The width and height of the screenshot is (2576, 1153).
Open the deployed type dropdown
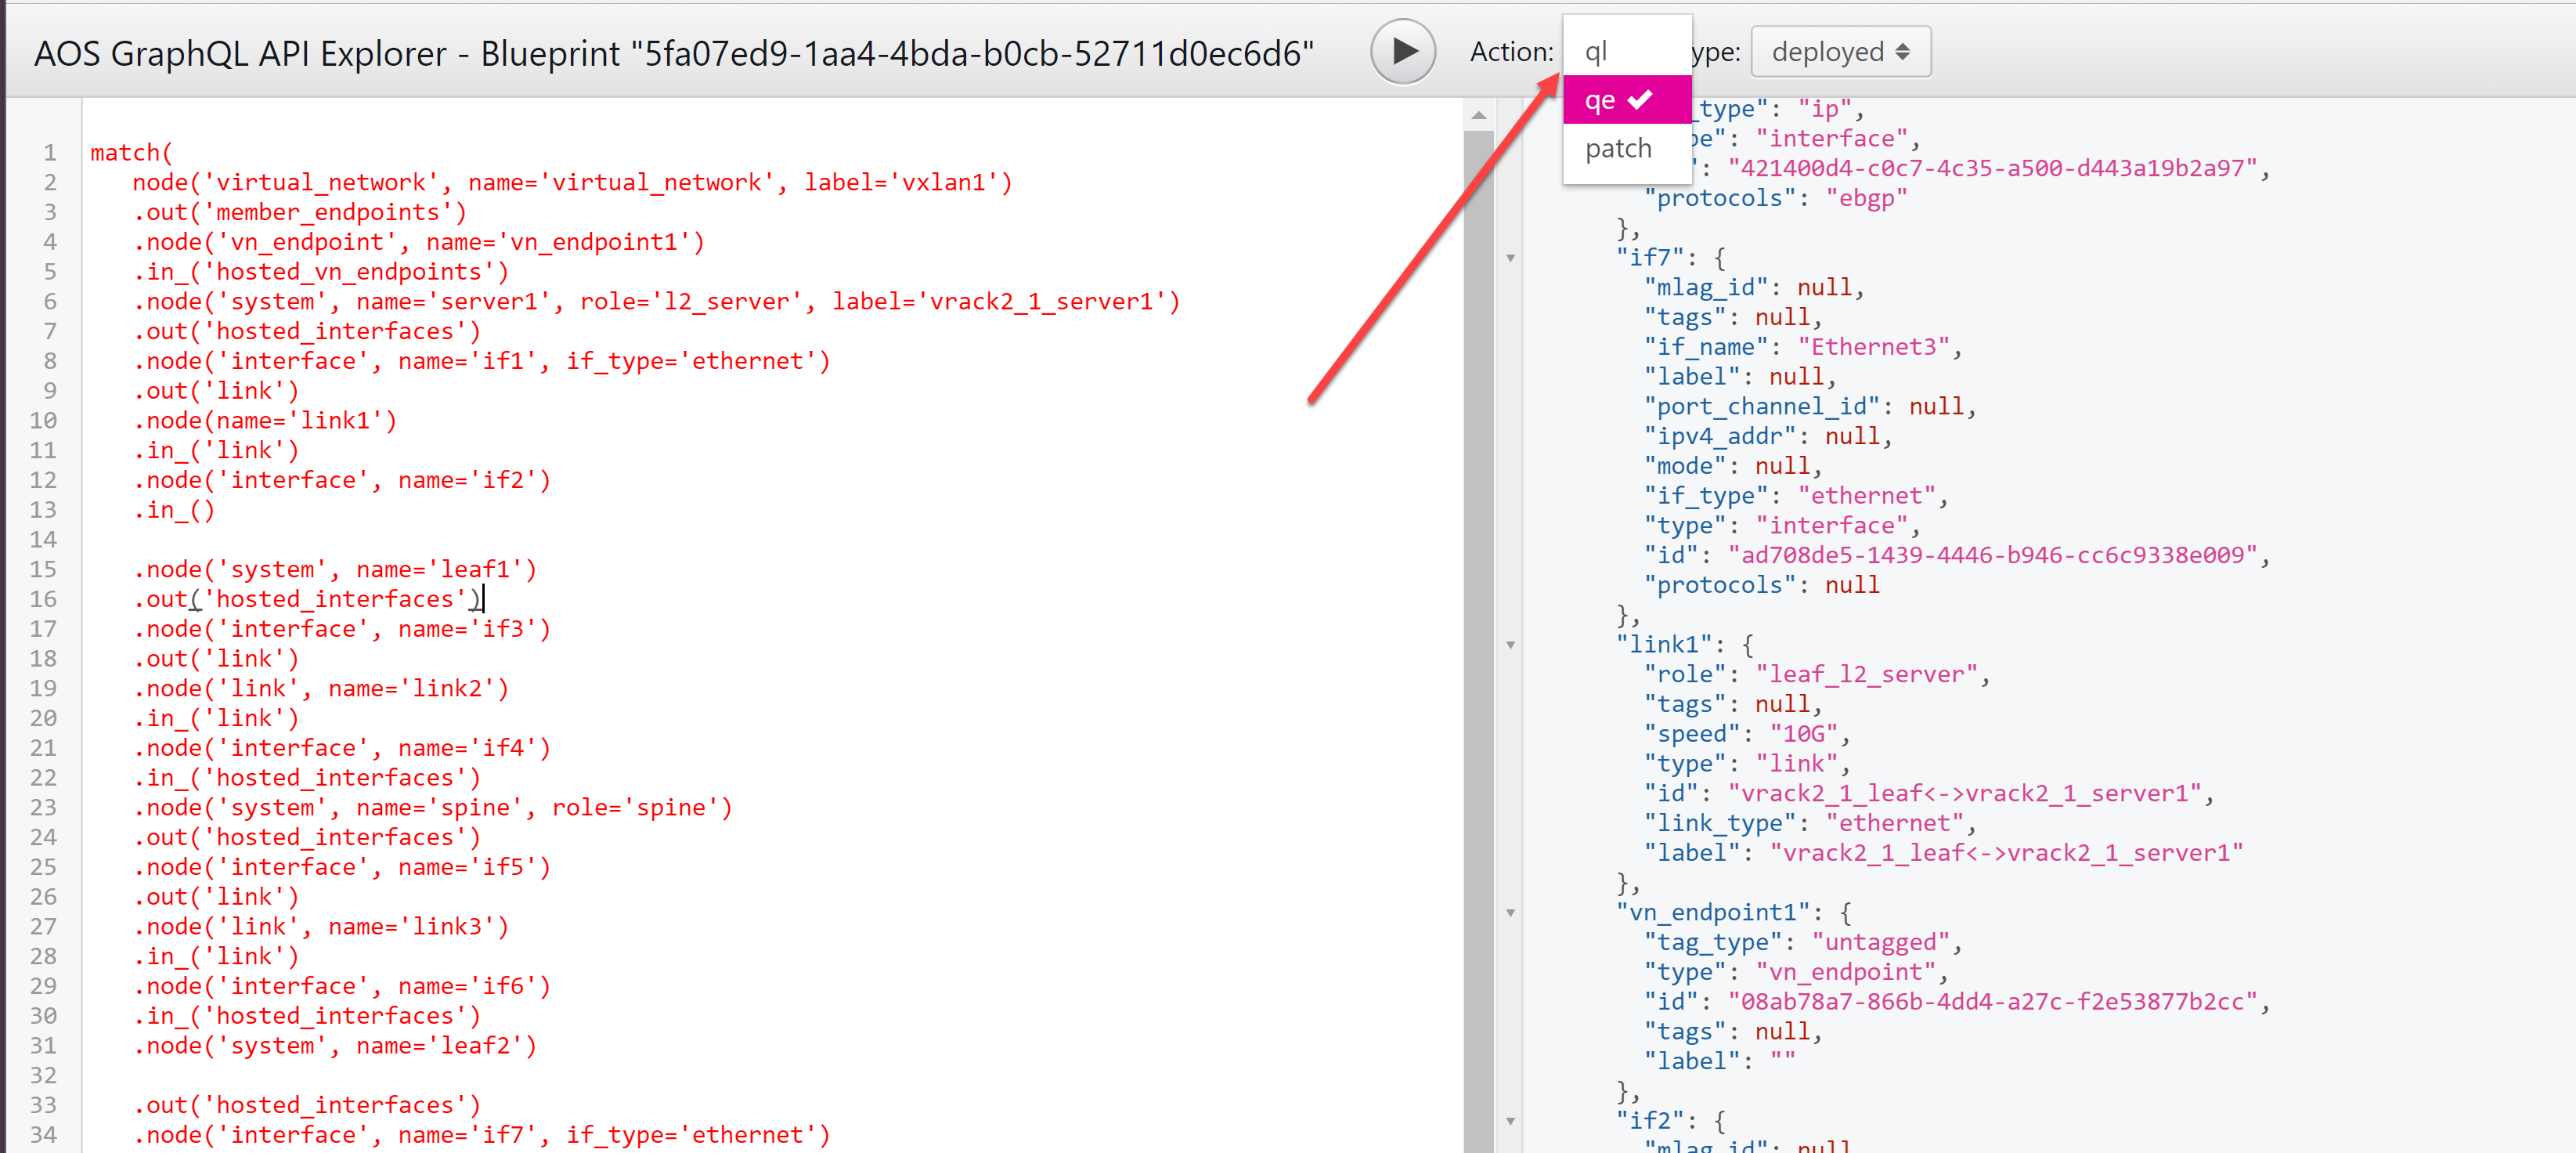[x=1839, y=51]
